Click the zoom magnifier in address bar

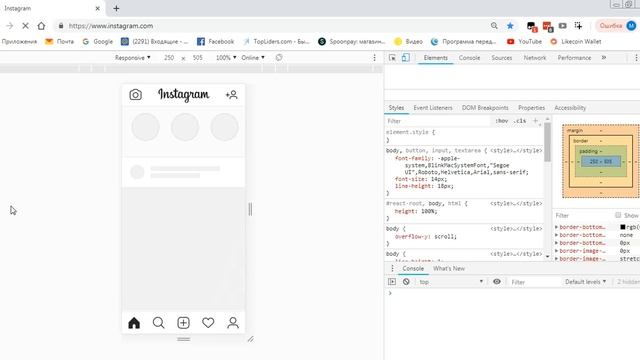click(494, 26)
